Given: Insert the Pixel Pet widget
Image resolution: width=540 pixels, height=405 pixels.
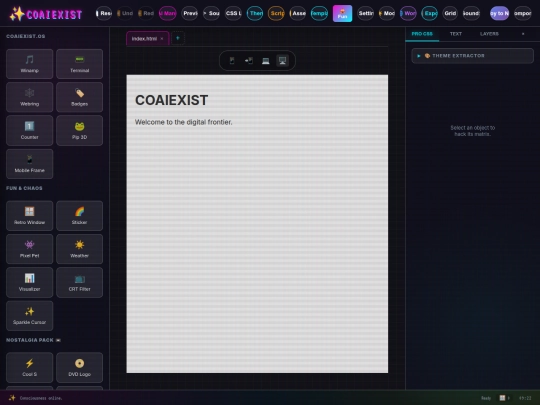Looking at the screenshot, I should pyautogui.click(x=30, y=249).
